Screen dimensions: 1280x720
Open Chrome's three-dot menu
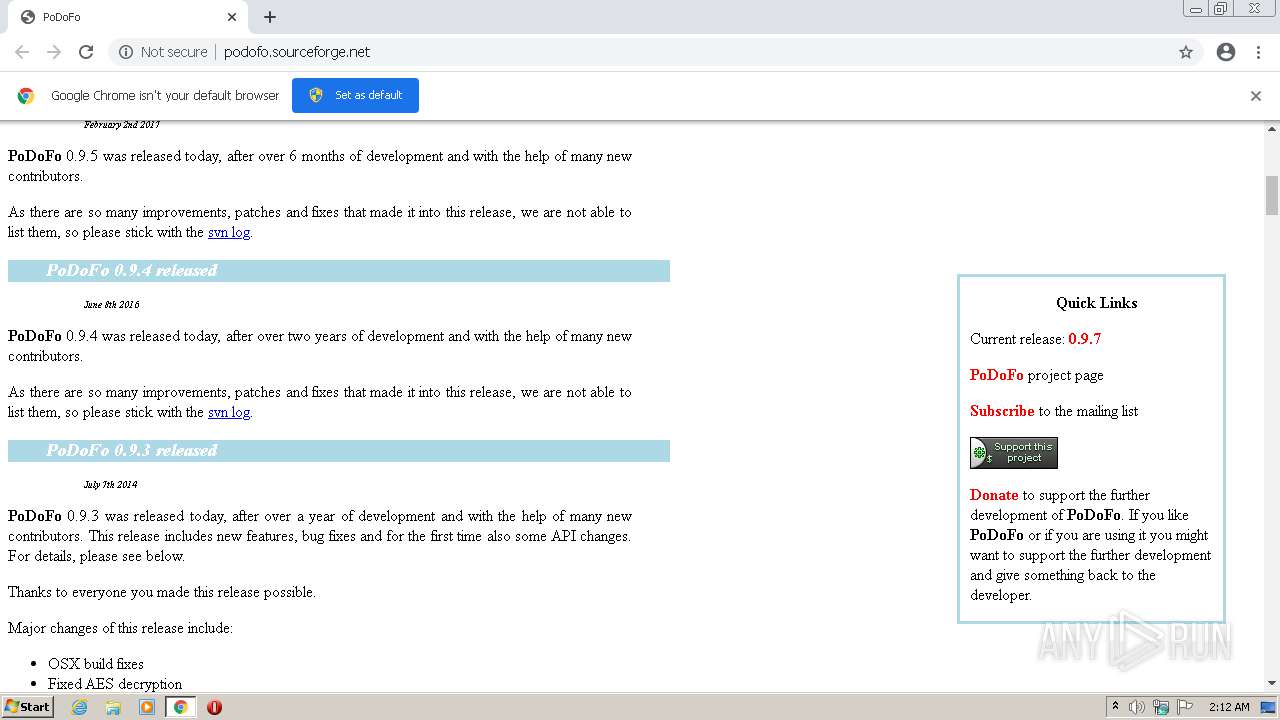point(1258,52)
